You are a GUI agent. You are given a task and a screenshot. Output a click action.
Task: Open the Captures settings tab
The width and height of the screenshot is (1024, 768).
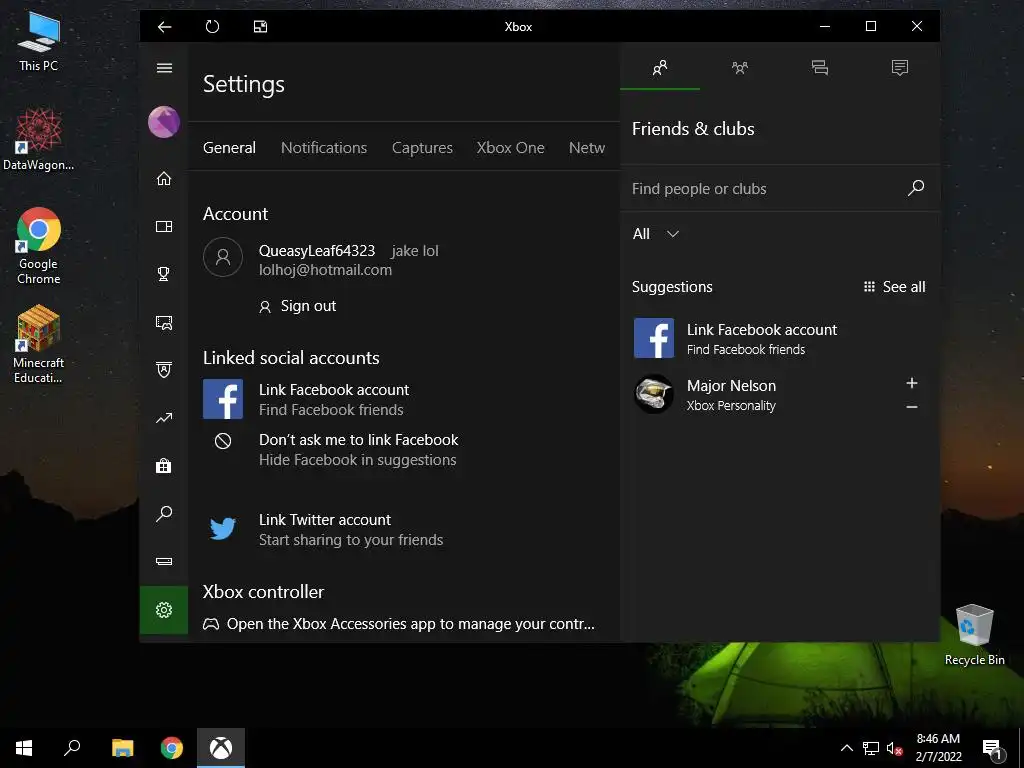422,148
